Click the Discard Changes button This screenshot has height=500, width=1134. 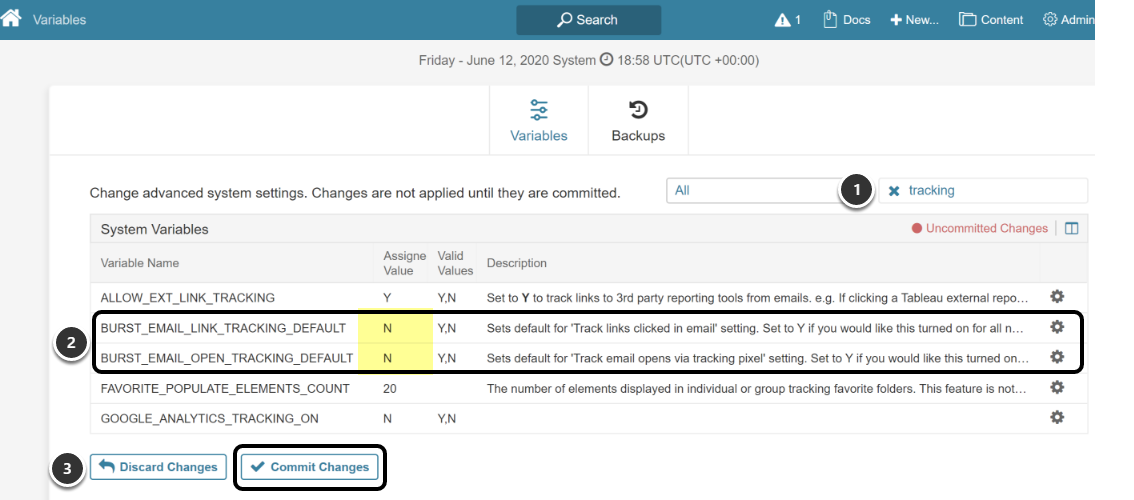(x=157, y=467)
